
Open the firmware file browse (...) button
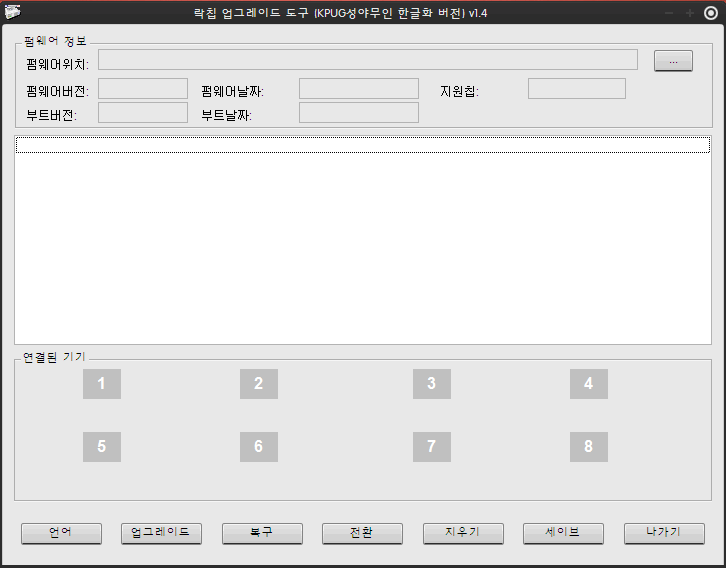pos(673,61)
